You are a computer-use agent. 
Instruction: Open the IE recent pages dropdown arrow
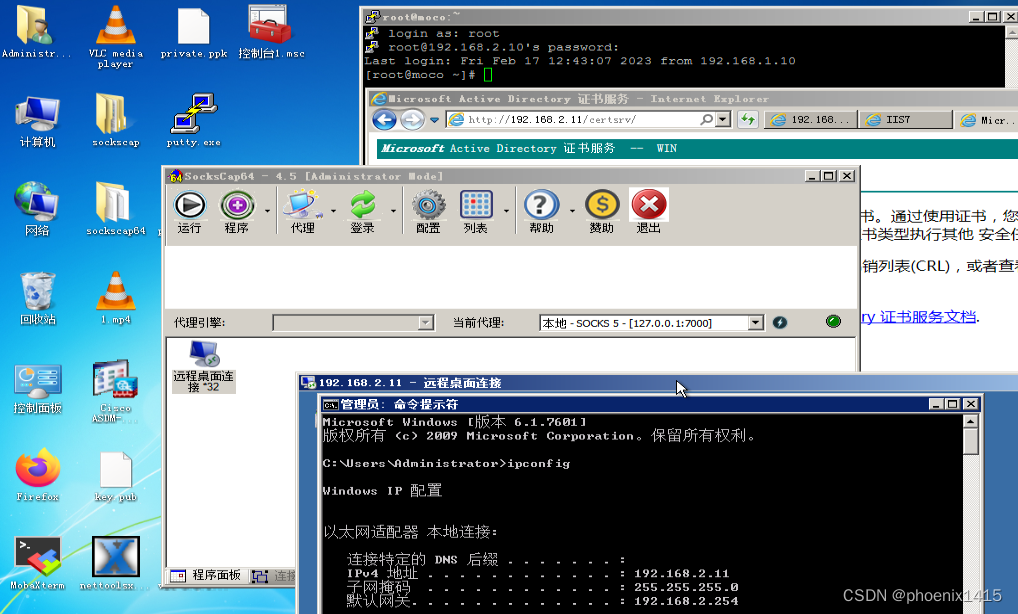click(434, 120)
